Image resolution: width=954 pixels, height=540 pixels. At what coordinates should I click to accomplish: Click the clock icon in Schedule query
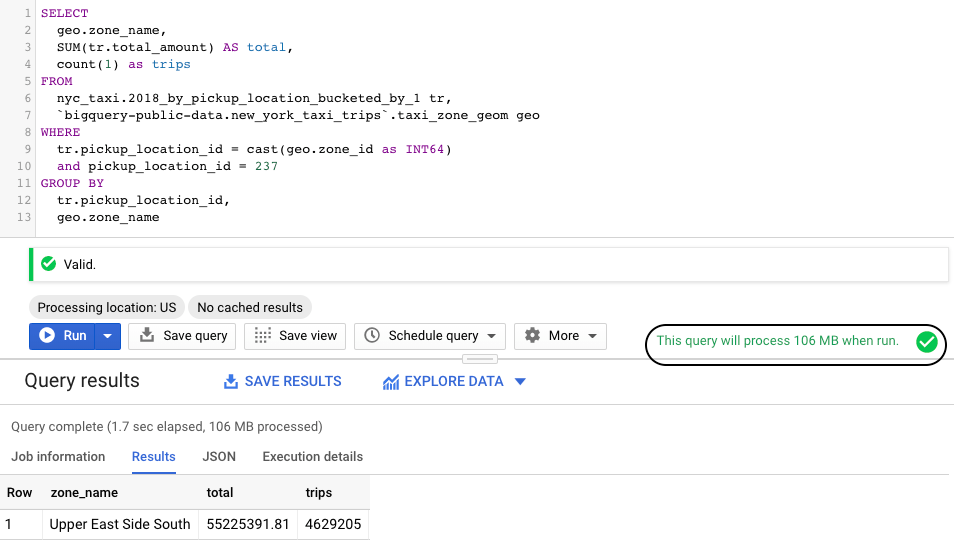[372, 336]
